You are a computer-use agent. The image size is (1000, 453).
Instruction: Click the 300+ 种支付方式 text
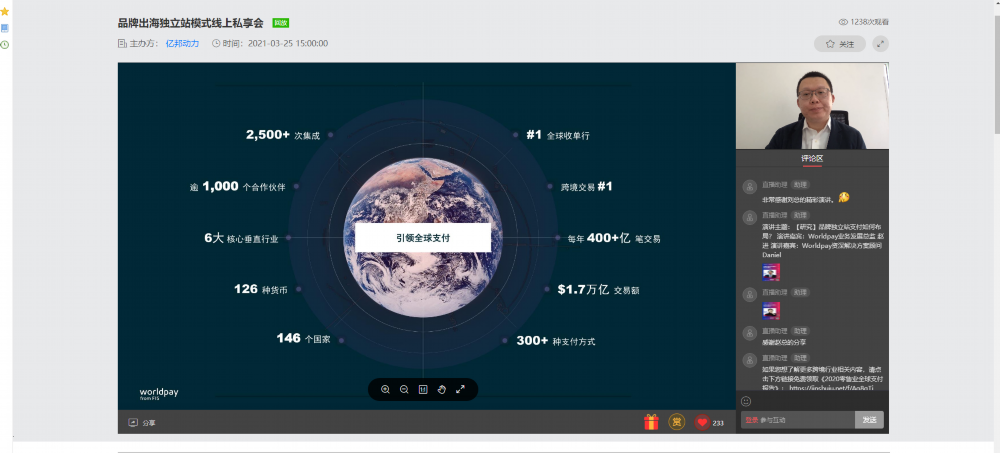coord(555,341)
